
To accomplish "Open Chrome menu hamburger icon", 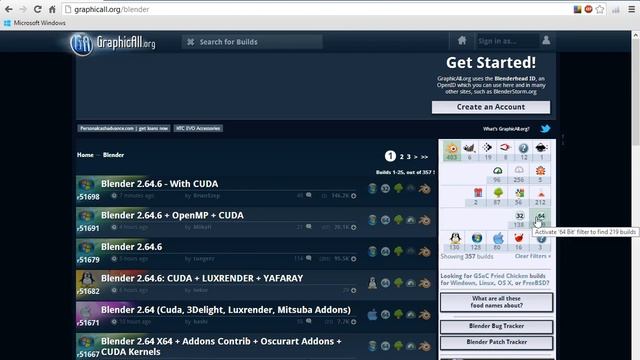I will coord(631,9).
